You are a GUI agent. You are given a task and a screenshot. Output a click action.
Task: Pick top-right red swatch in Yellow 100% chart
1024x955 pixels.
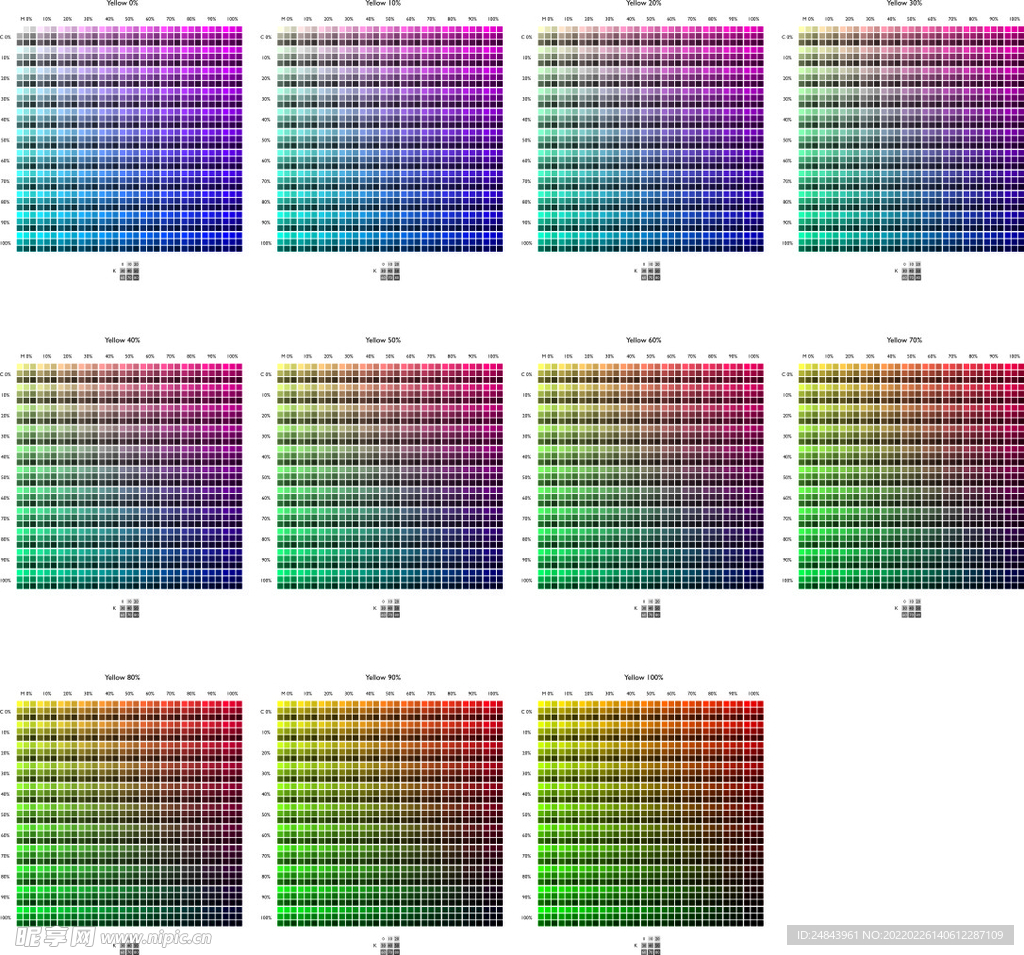[758, 705]
